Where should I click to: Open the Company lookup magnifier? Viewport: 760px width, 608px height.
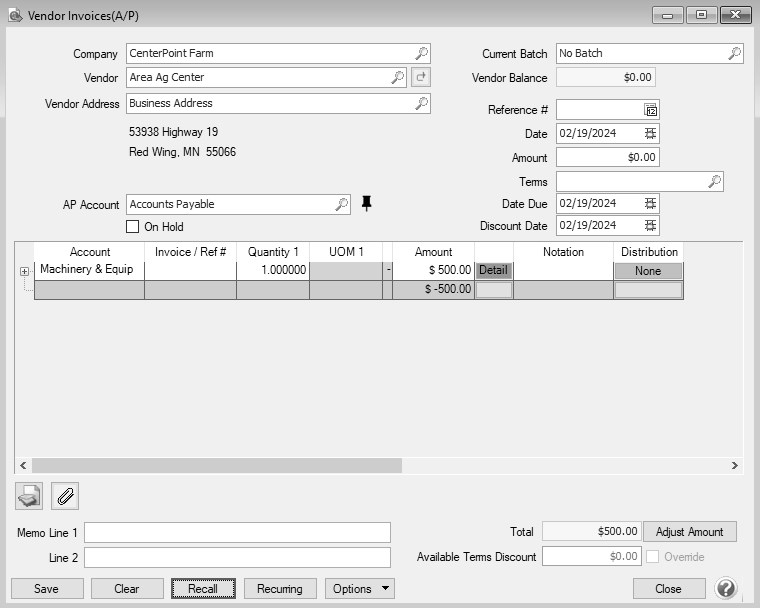pyautogui.click(x=422, y=53)
